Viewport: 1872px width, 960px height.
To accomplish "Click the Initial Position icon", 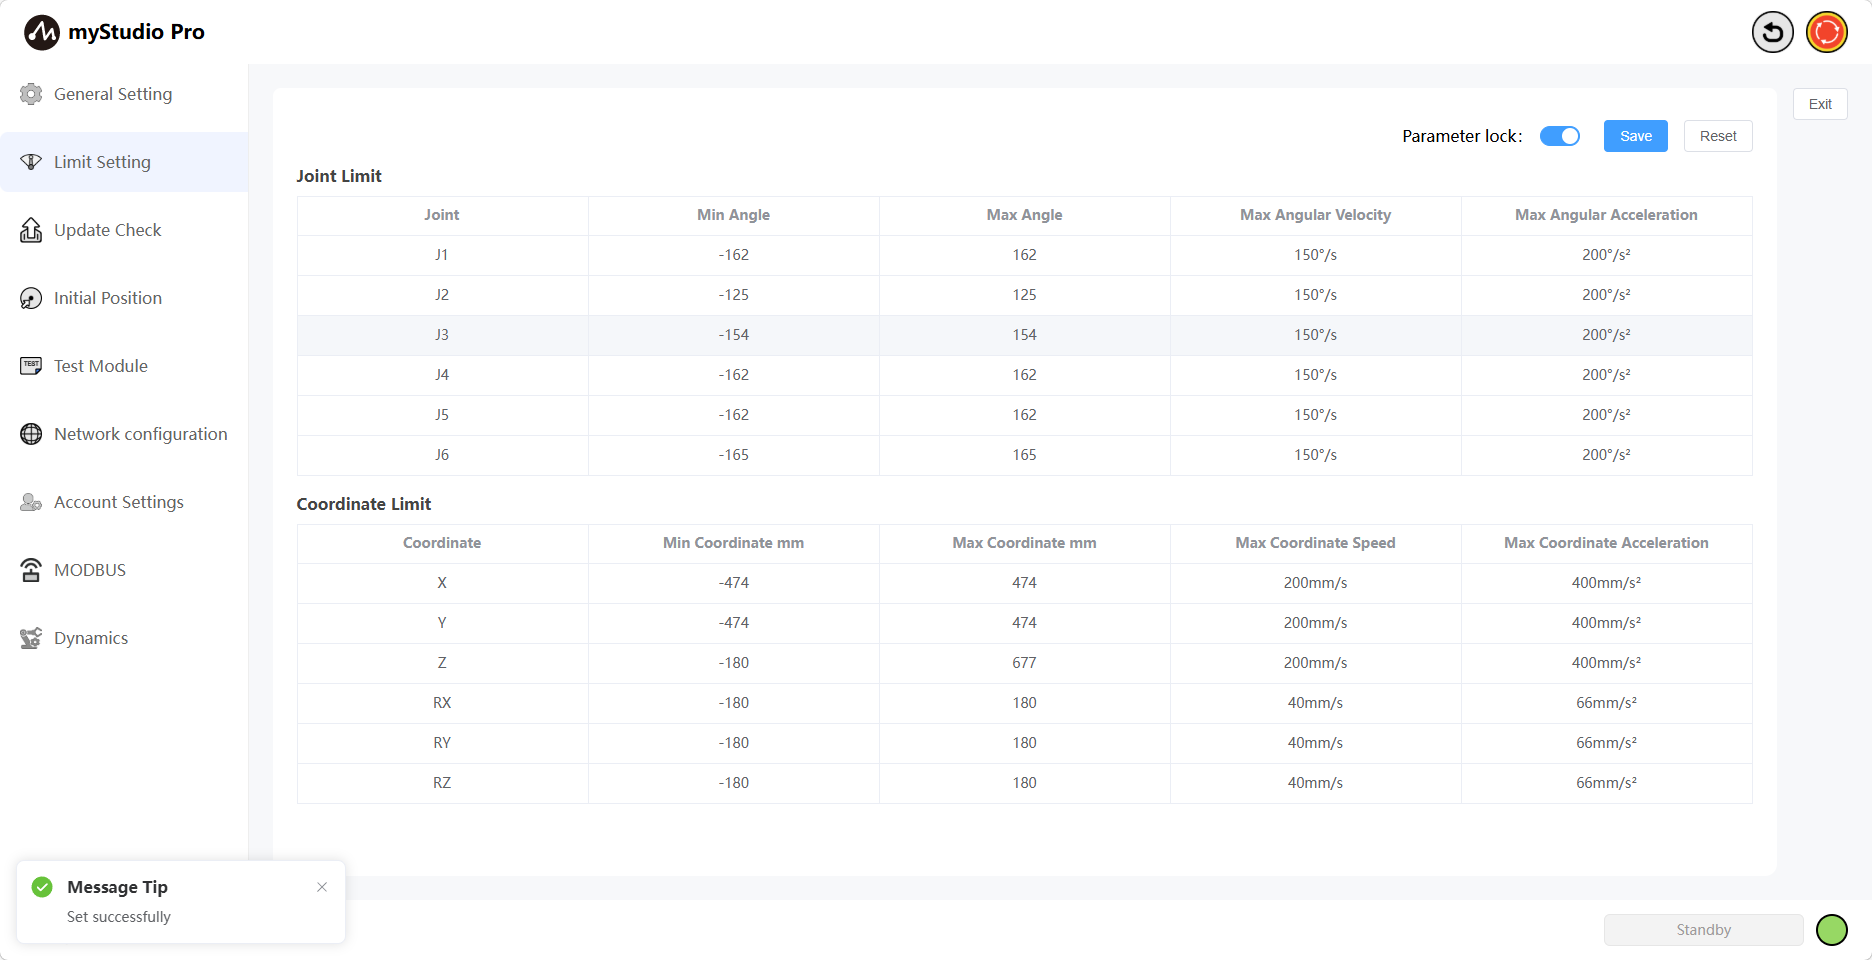I will (x=31, y=298).
